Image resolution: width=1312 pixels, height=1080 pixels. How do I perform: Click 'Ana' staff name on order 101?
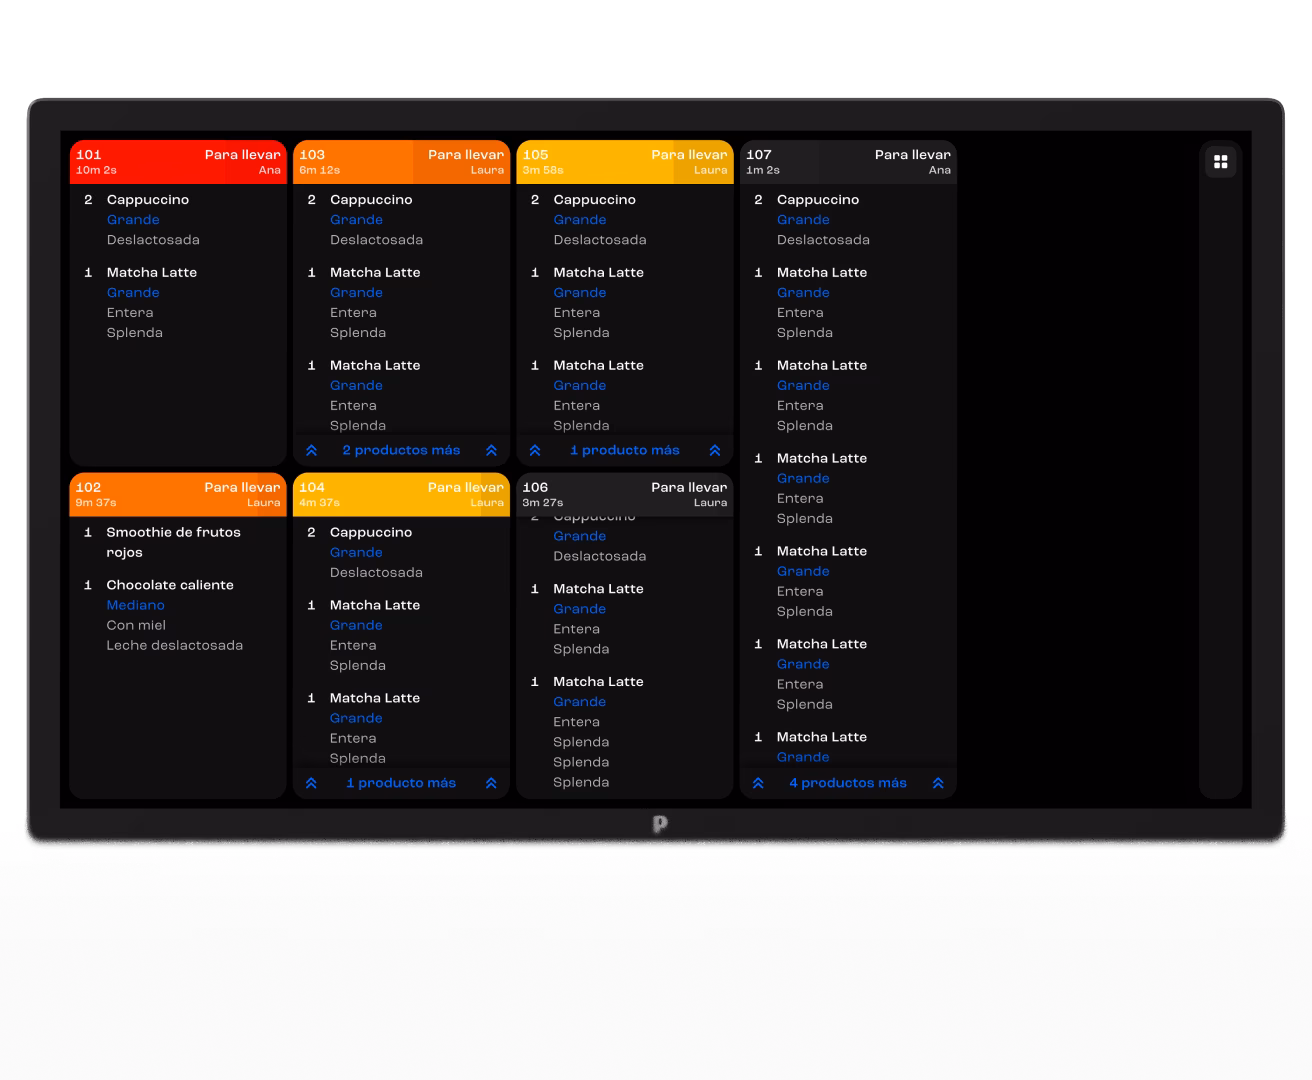(270, 170)
